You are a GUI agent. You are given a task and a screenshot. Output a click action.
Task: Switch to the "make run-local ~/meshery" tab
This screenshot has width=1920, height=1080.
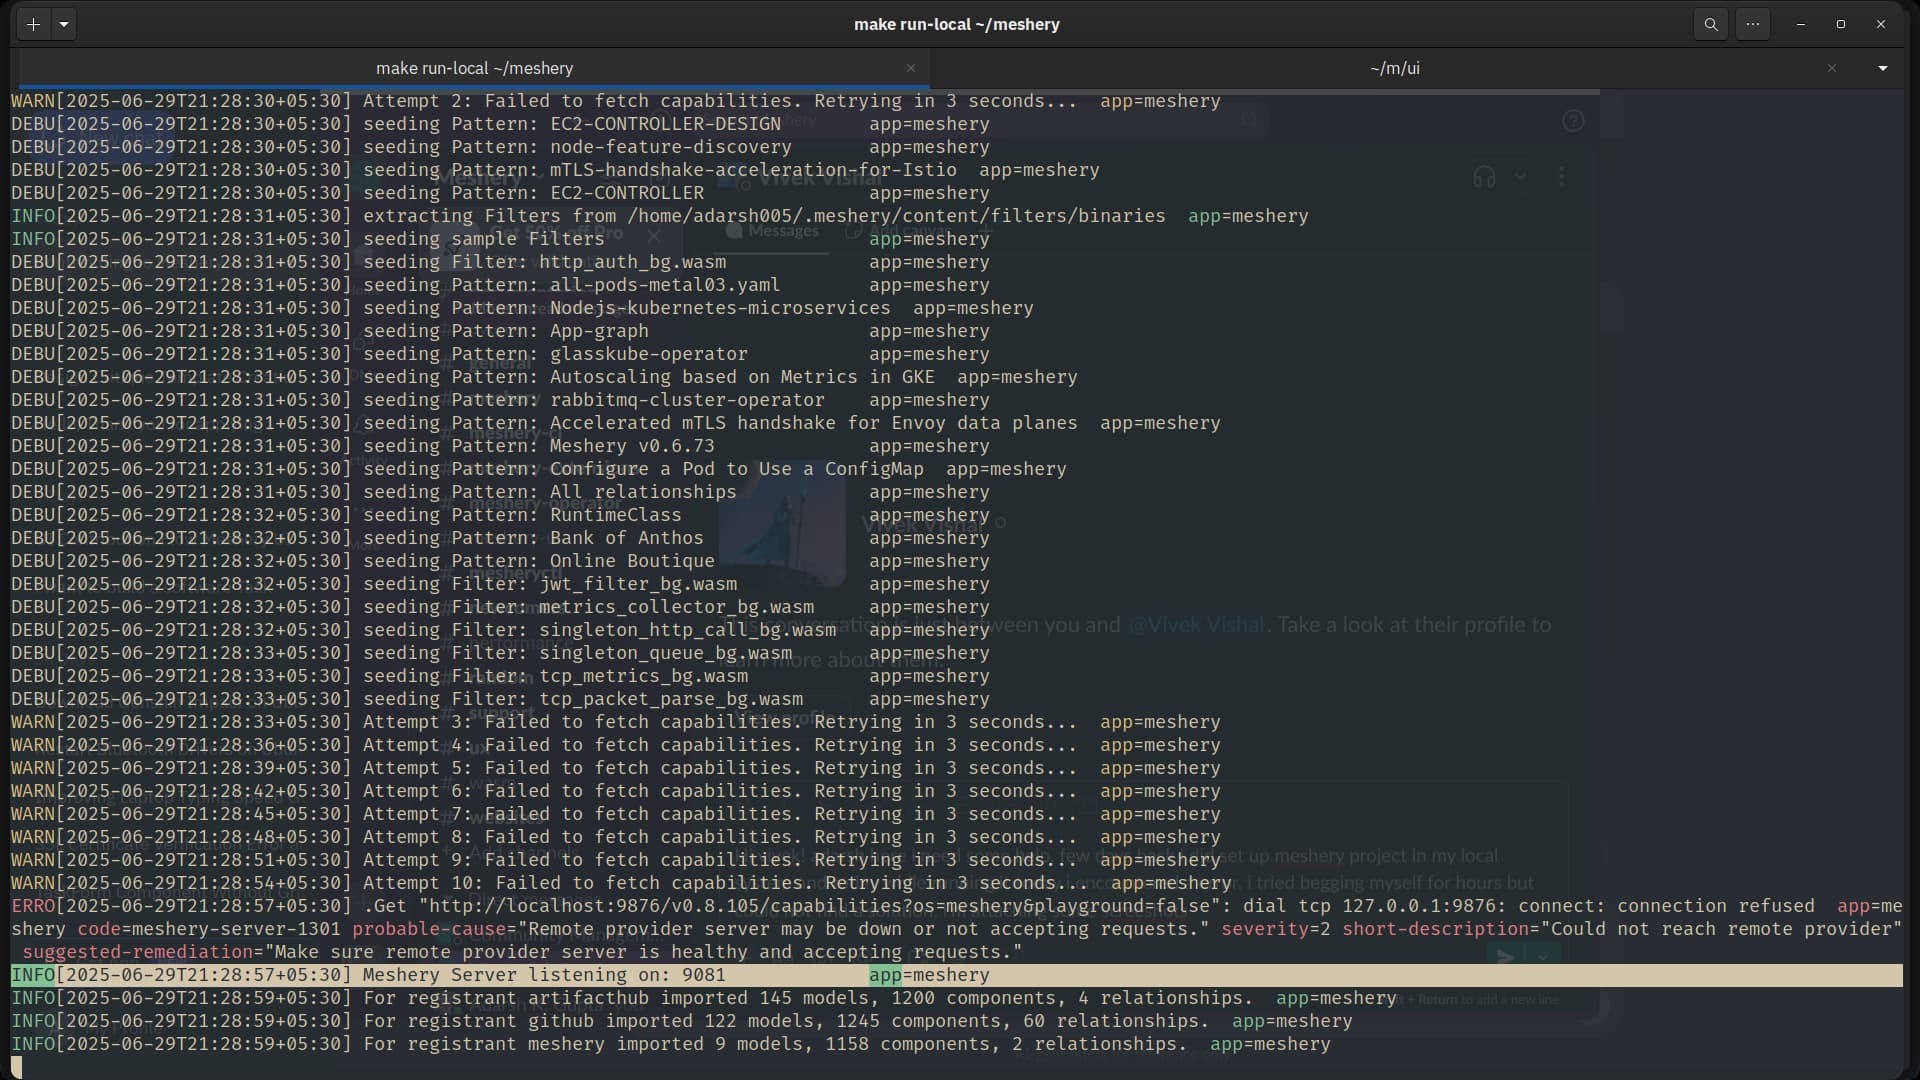474,68
